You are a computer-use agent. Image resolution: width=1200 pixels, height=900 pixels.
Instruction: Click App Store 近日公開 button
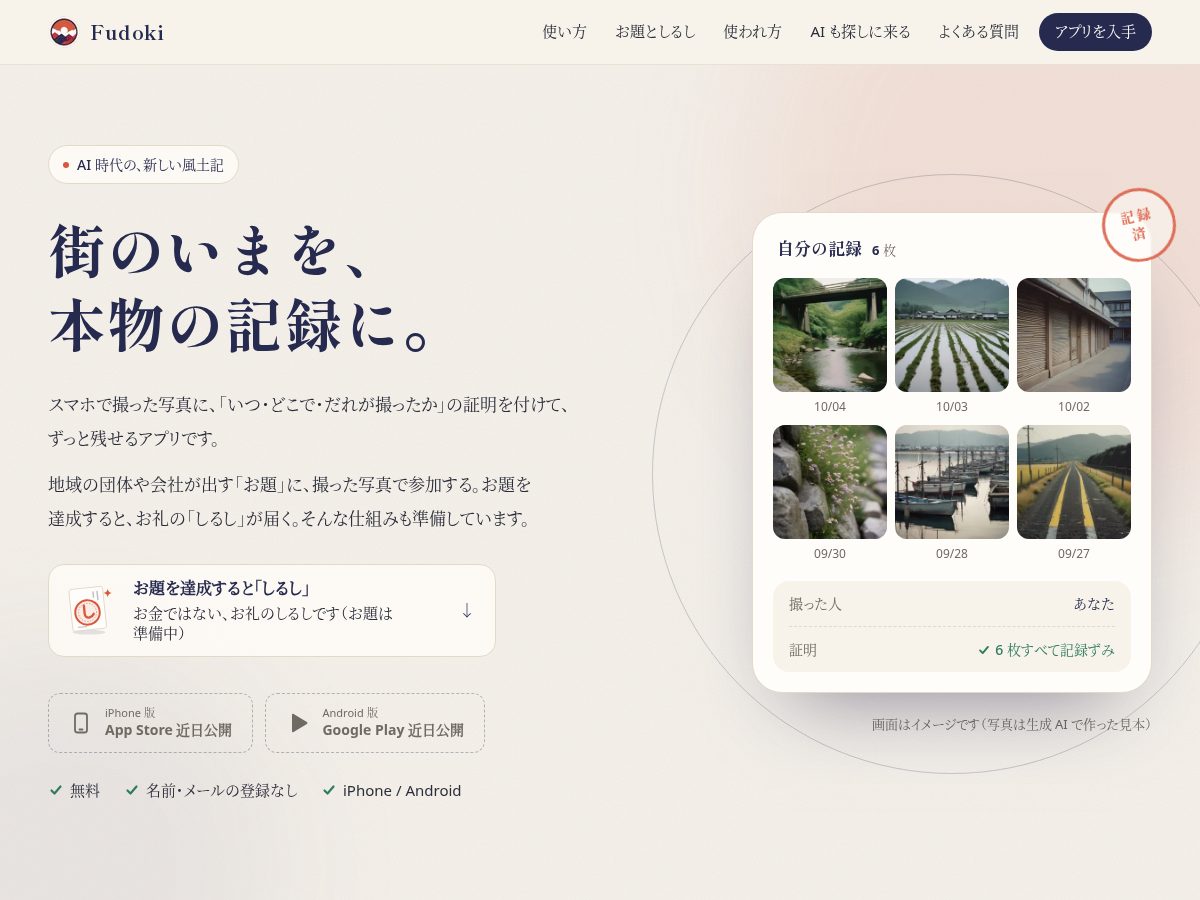tap(150, 723)
